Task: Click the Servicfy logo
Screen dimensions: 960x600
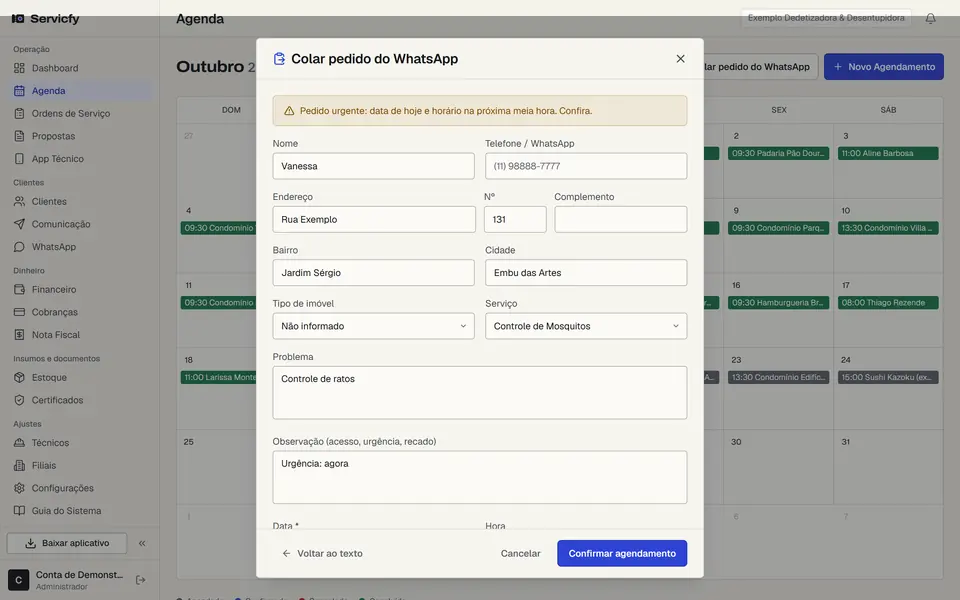Action: [x=46, y=18]
